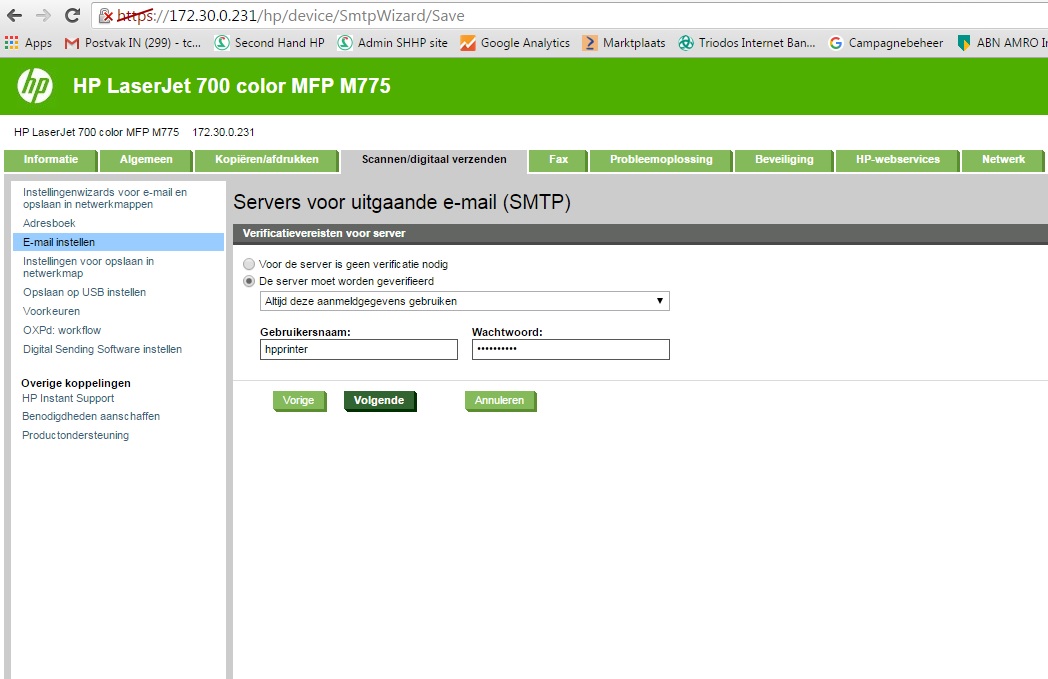Open the 'Altijd deze aanmeldgegevens gebruiken' dropdown

[465, 301]
